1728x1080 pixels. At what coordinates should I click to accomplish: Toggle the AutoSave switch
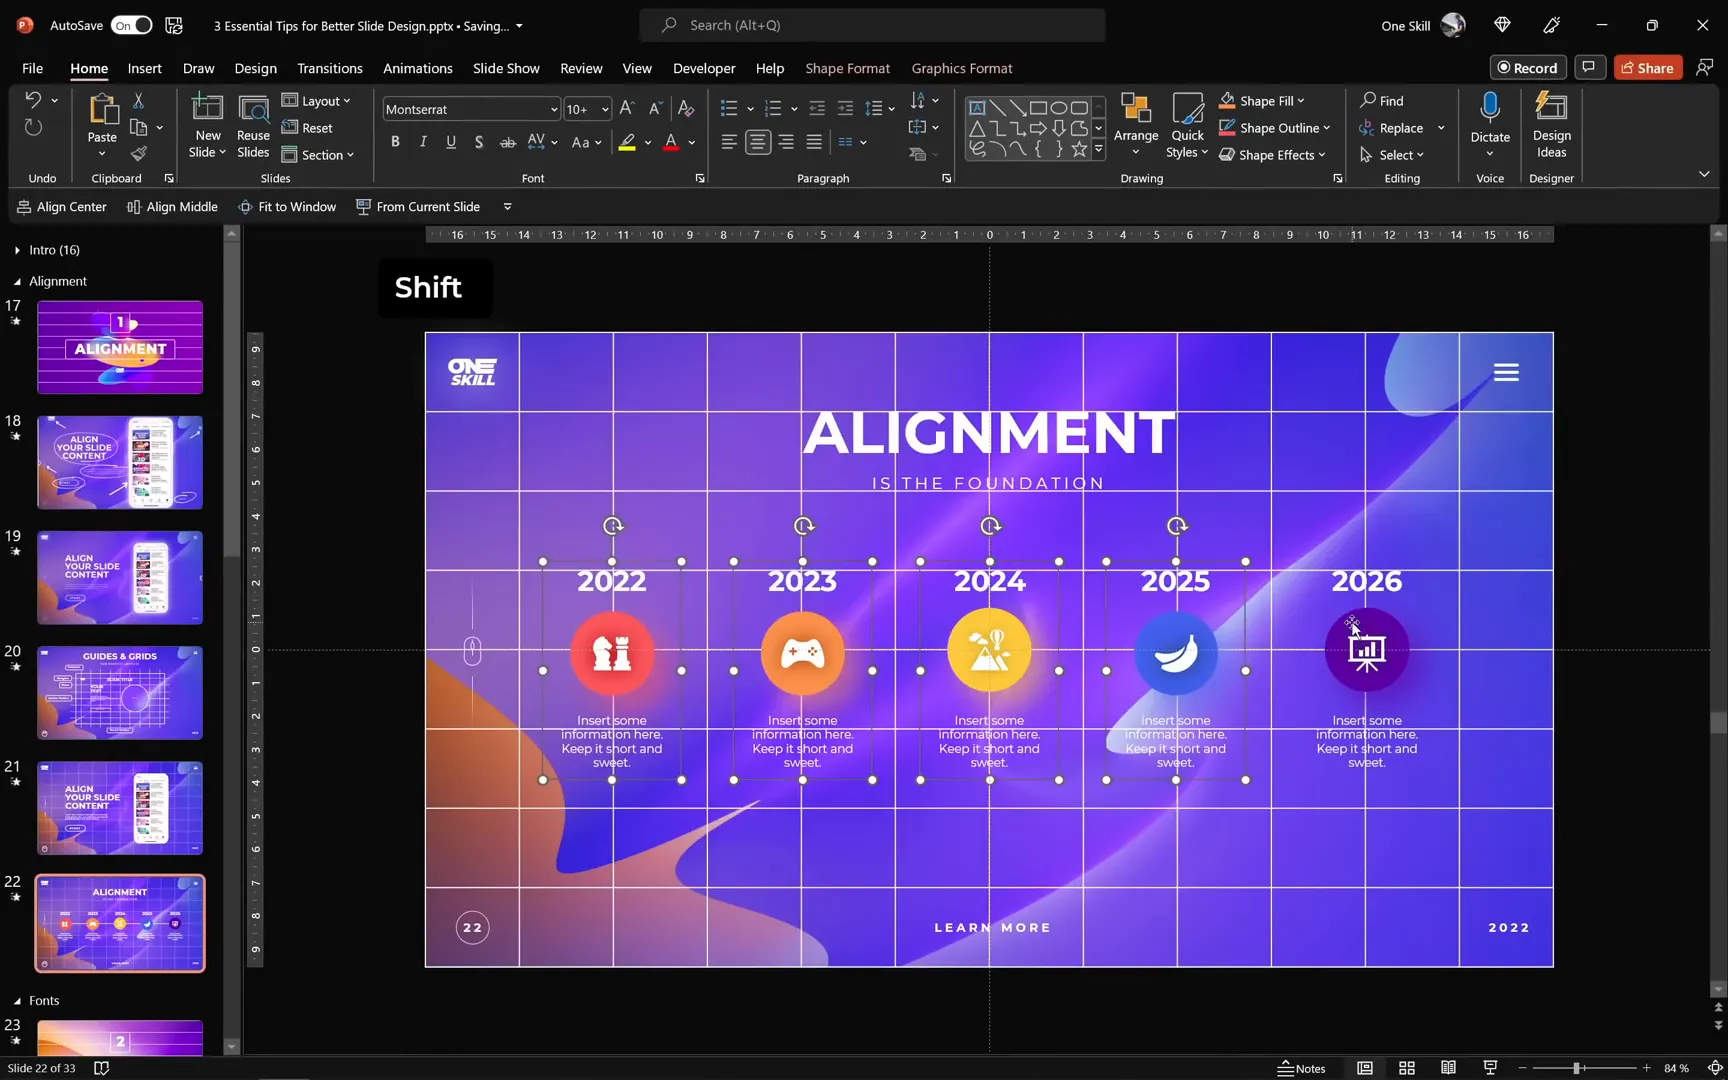coord(131,25)
